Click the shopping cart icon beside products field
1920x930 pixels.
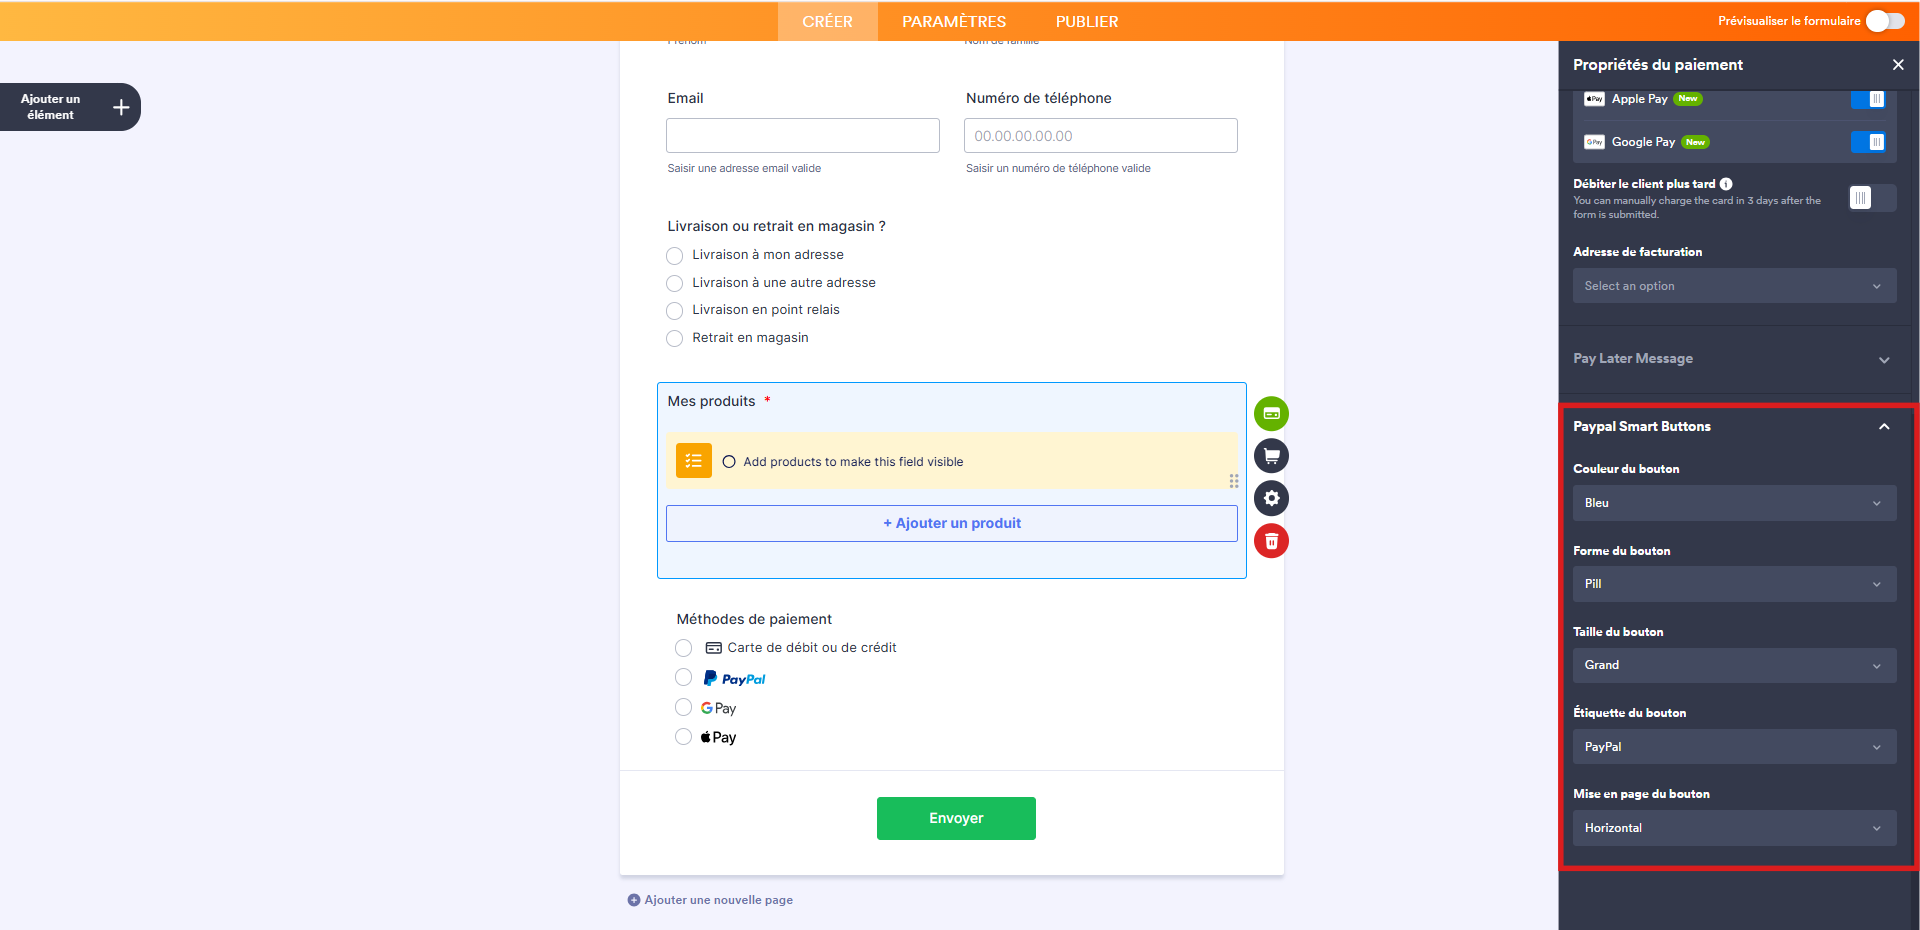tap(1271, 456)
